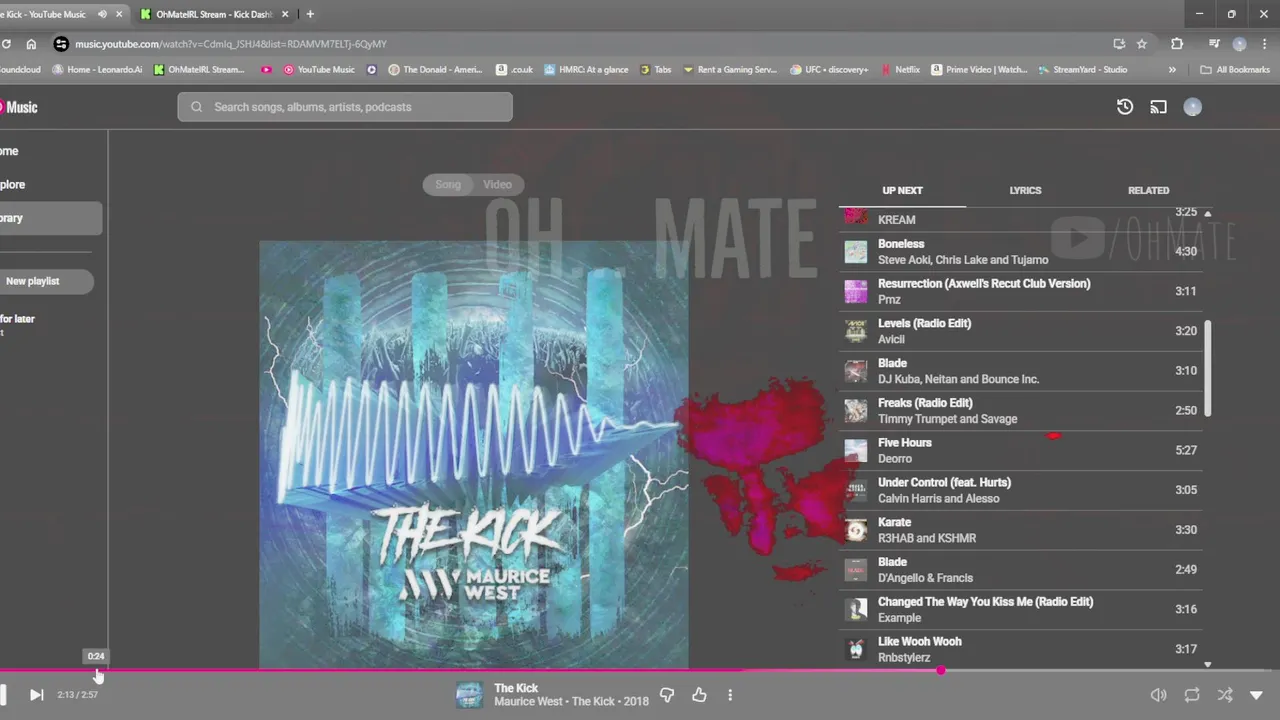Play Levels (Radio Edit) by Avicii
Image resolution: width=1280 pixels, height=720 pixels.
tap(1020, 331)
